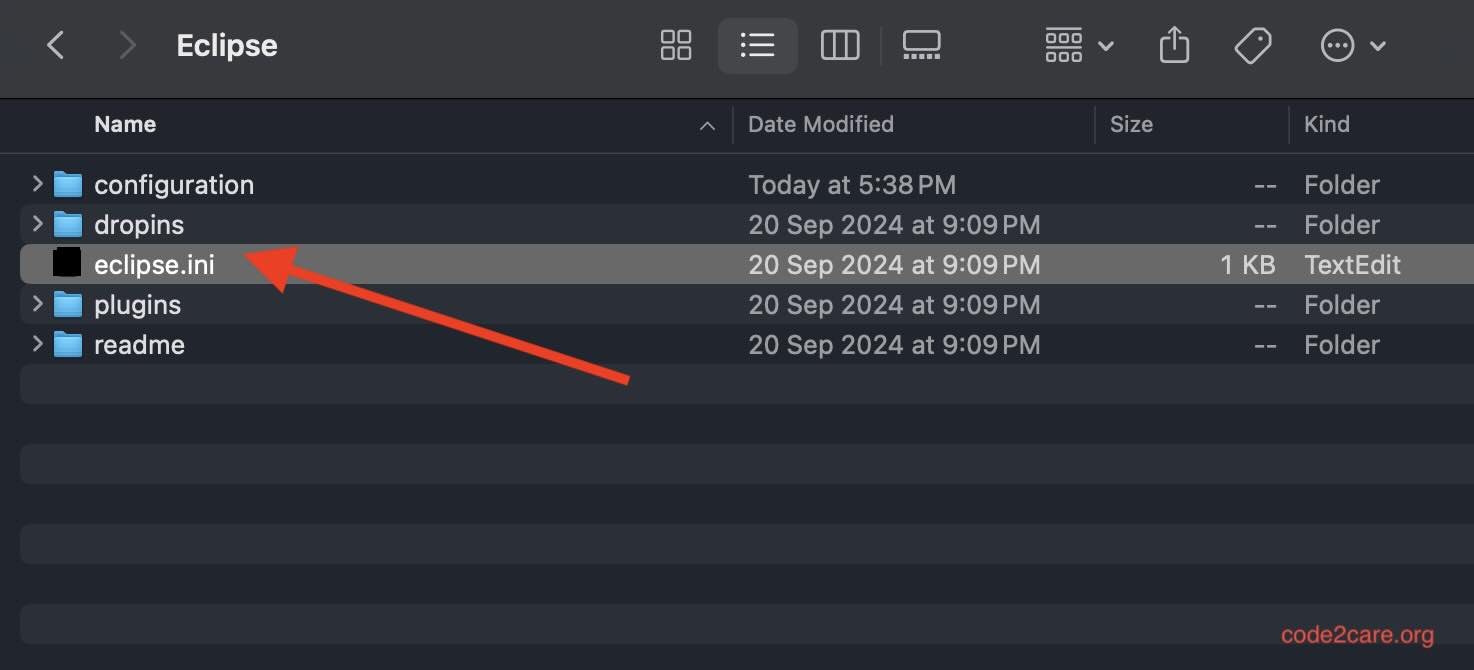Open gallery view mode

(921, 45)
